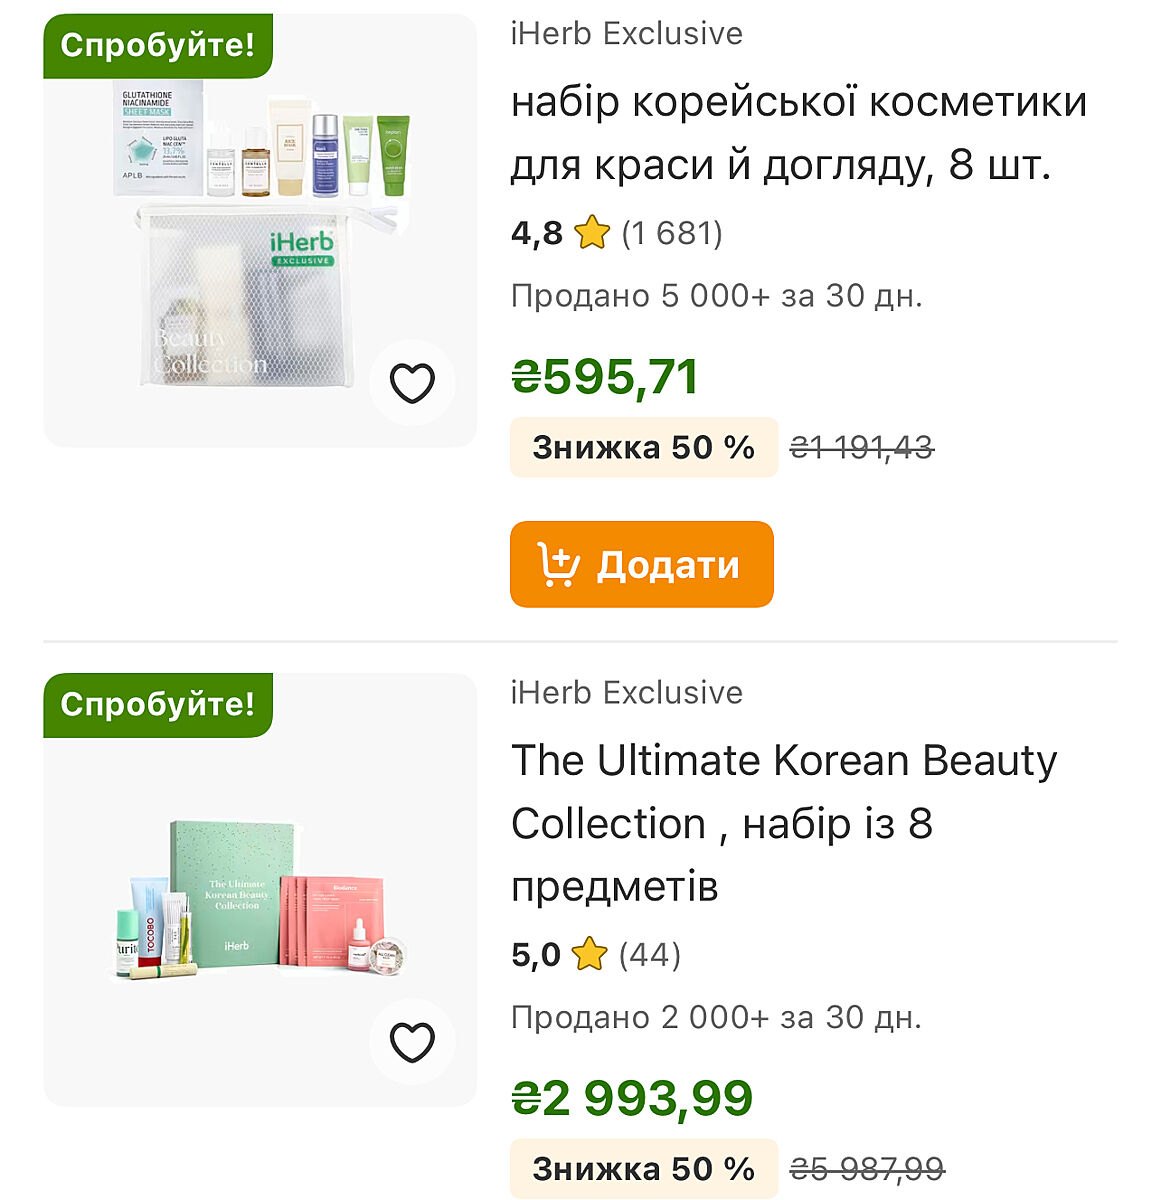The height and width of the screenshot is (1200, 1161).
Task: Click the rating star beside 5,0
Action: coord(589,954)
